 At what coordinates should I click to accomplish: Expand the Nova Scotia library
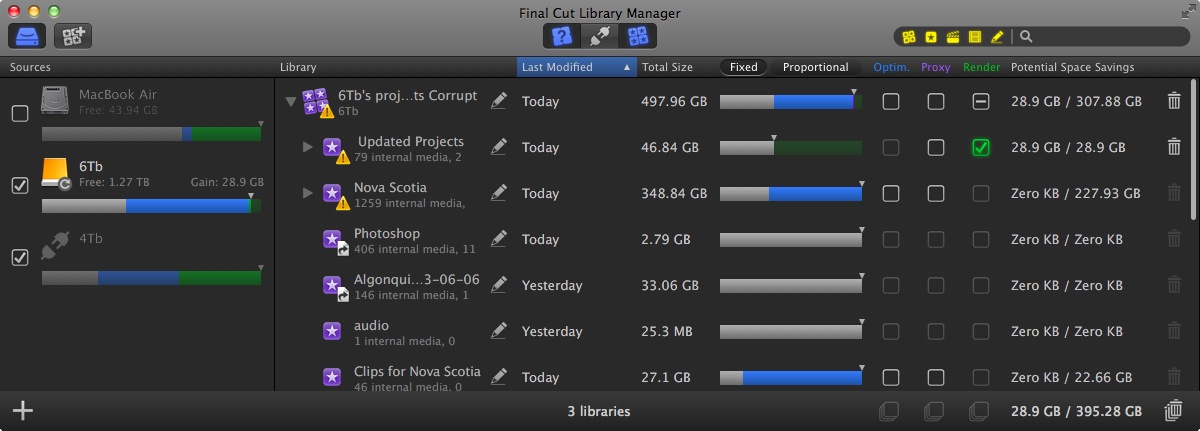coord(308,193)
